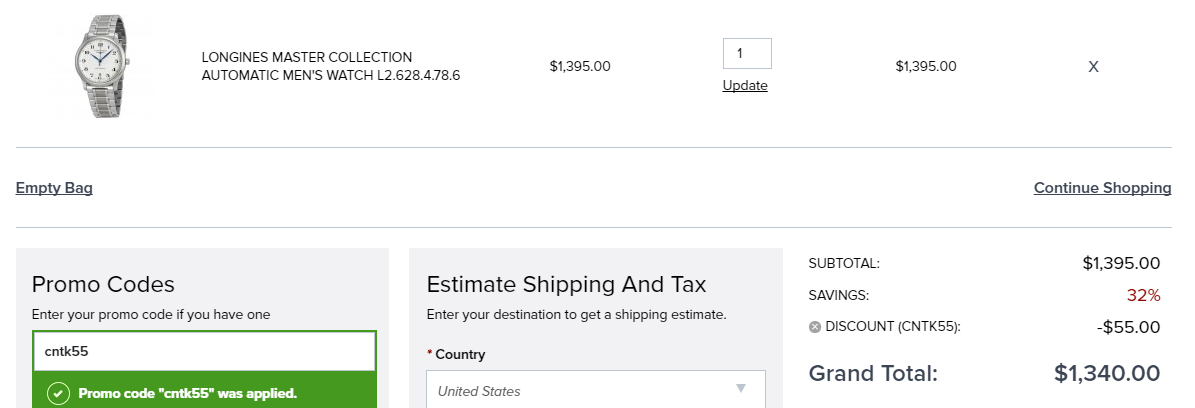Image resolution: width=1195 pixels, height=408 pixels.
Task: Click the promo code applied confirmation banner
Action: (204, 393)
